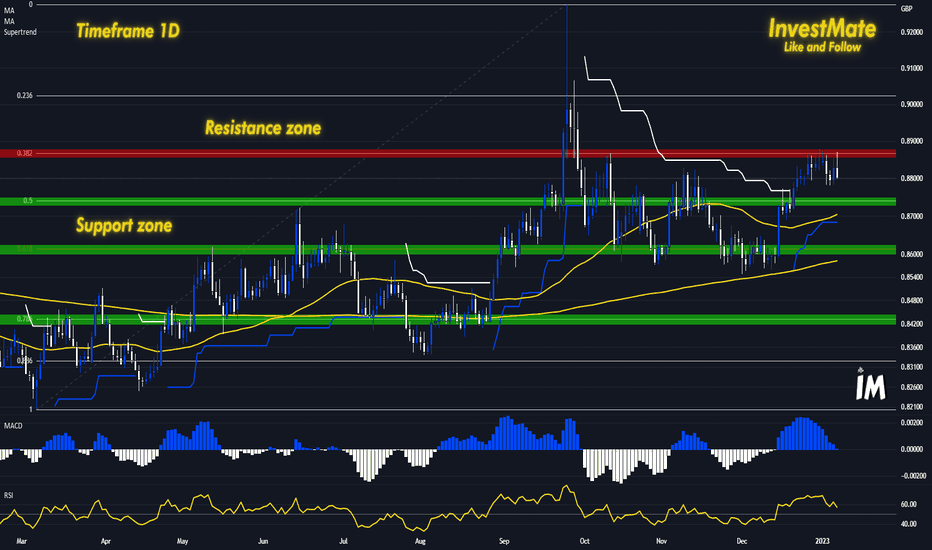Click the 0.88000 price axis label

pos(912,178)
